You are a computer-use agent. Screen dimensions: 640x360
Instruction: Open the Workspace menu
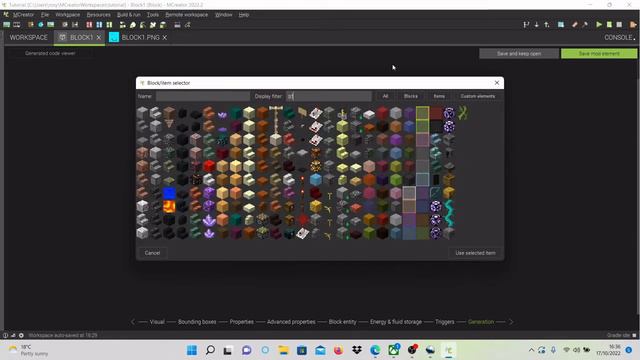[x=68, y=15]
